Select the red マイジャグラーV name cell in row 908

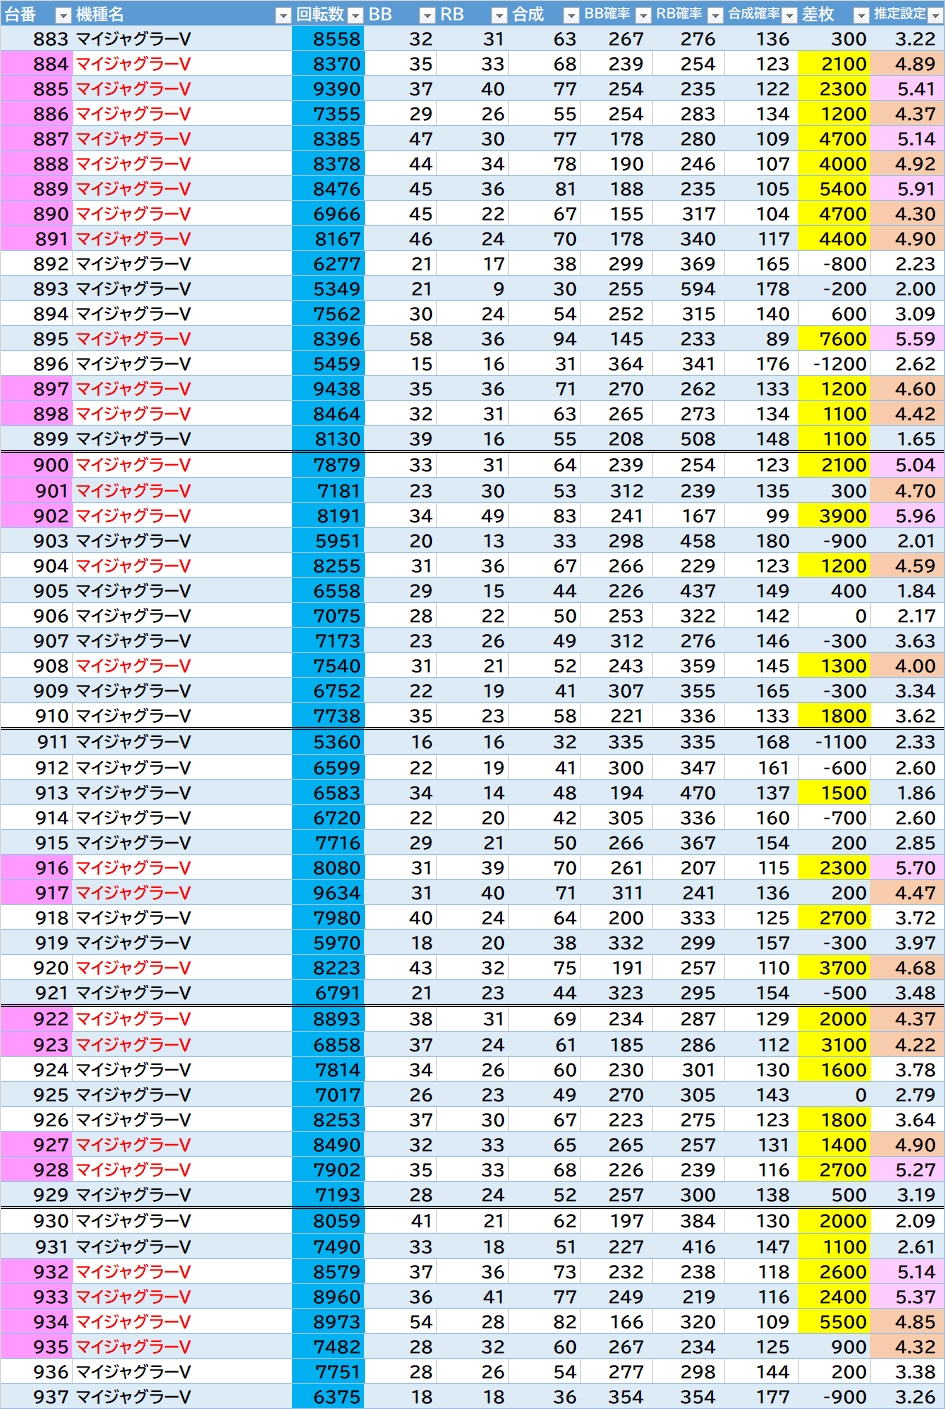pos(182,666)
